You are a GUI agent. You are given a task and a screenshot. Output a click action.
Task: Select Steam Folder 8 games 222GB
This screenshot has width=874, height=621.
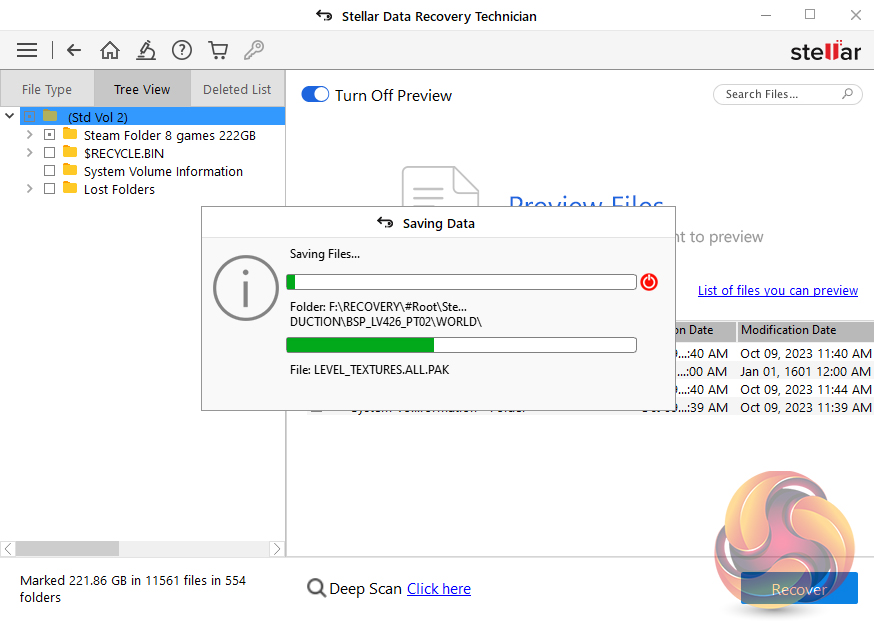[169, 135]
